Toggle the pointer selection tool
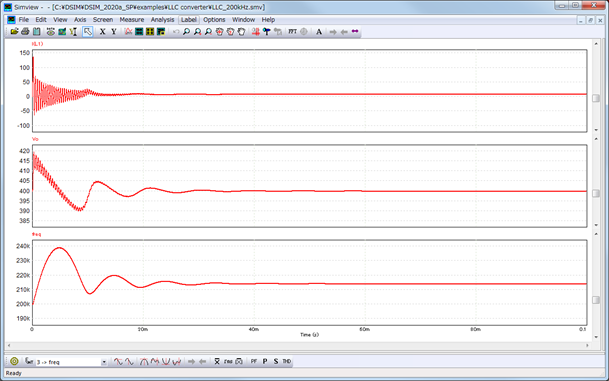 (88, 31)
